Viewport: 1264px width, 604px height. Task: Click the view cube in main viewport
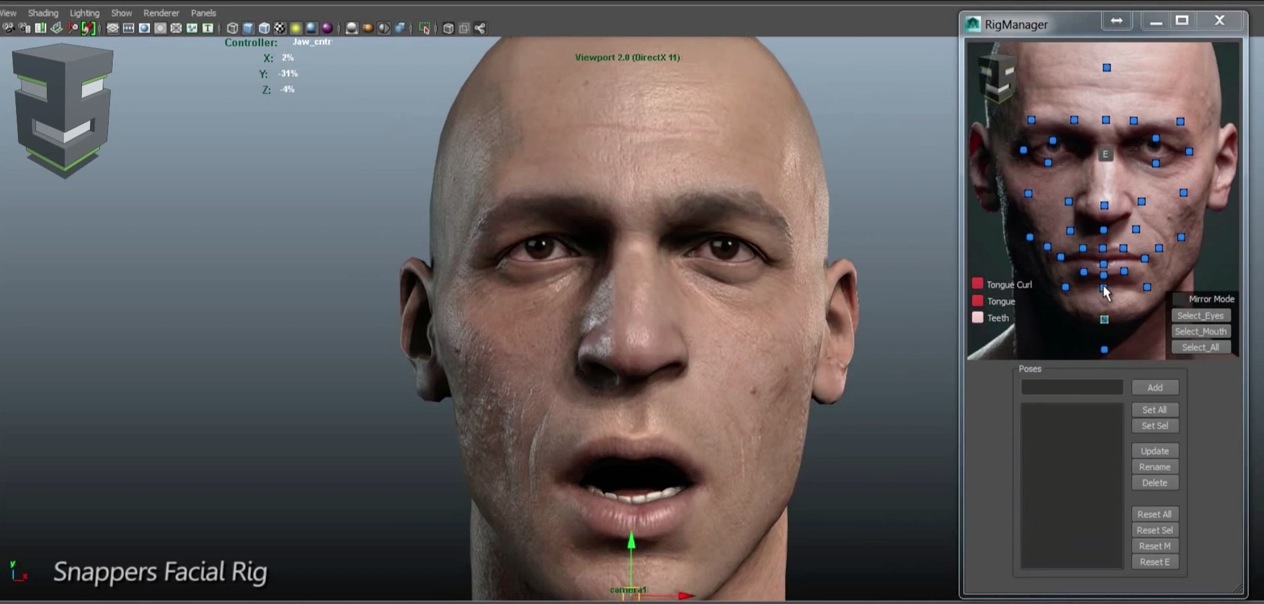[x=63, y=108]
